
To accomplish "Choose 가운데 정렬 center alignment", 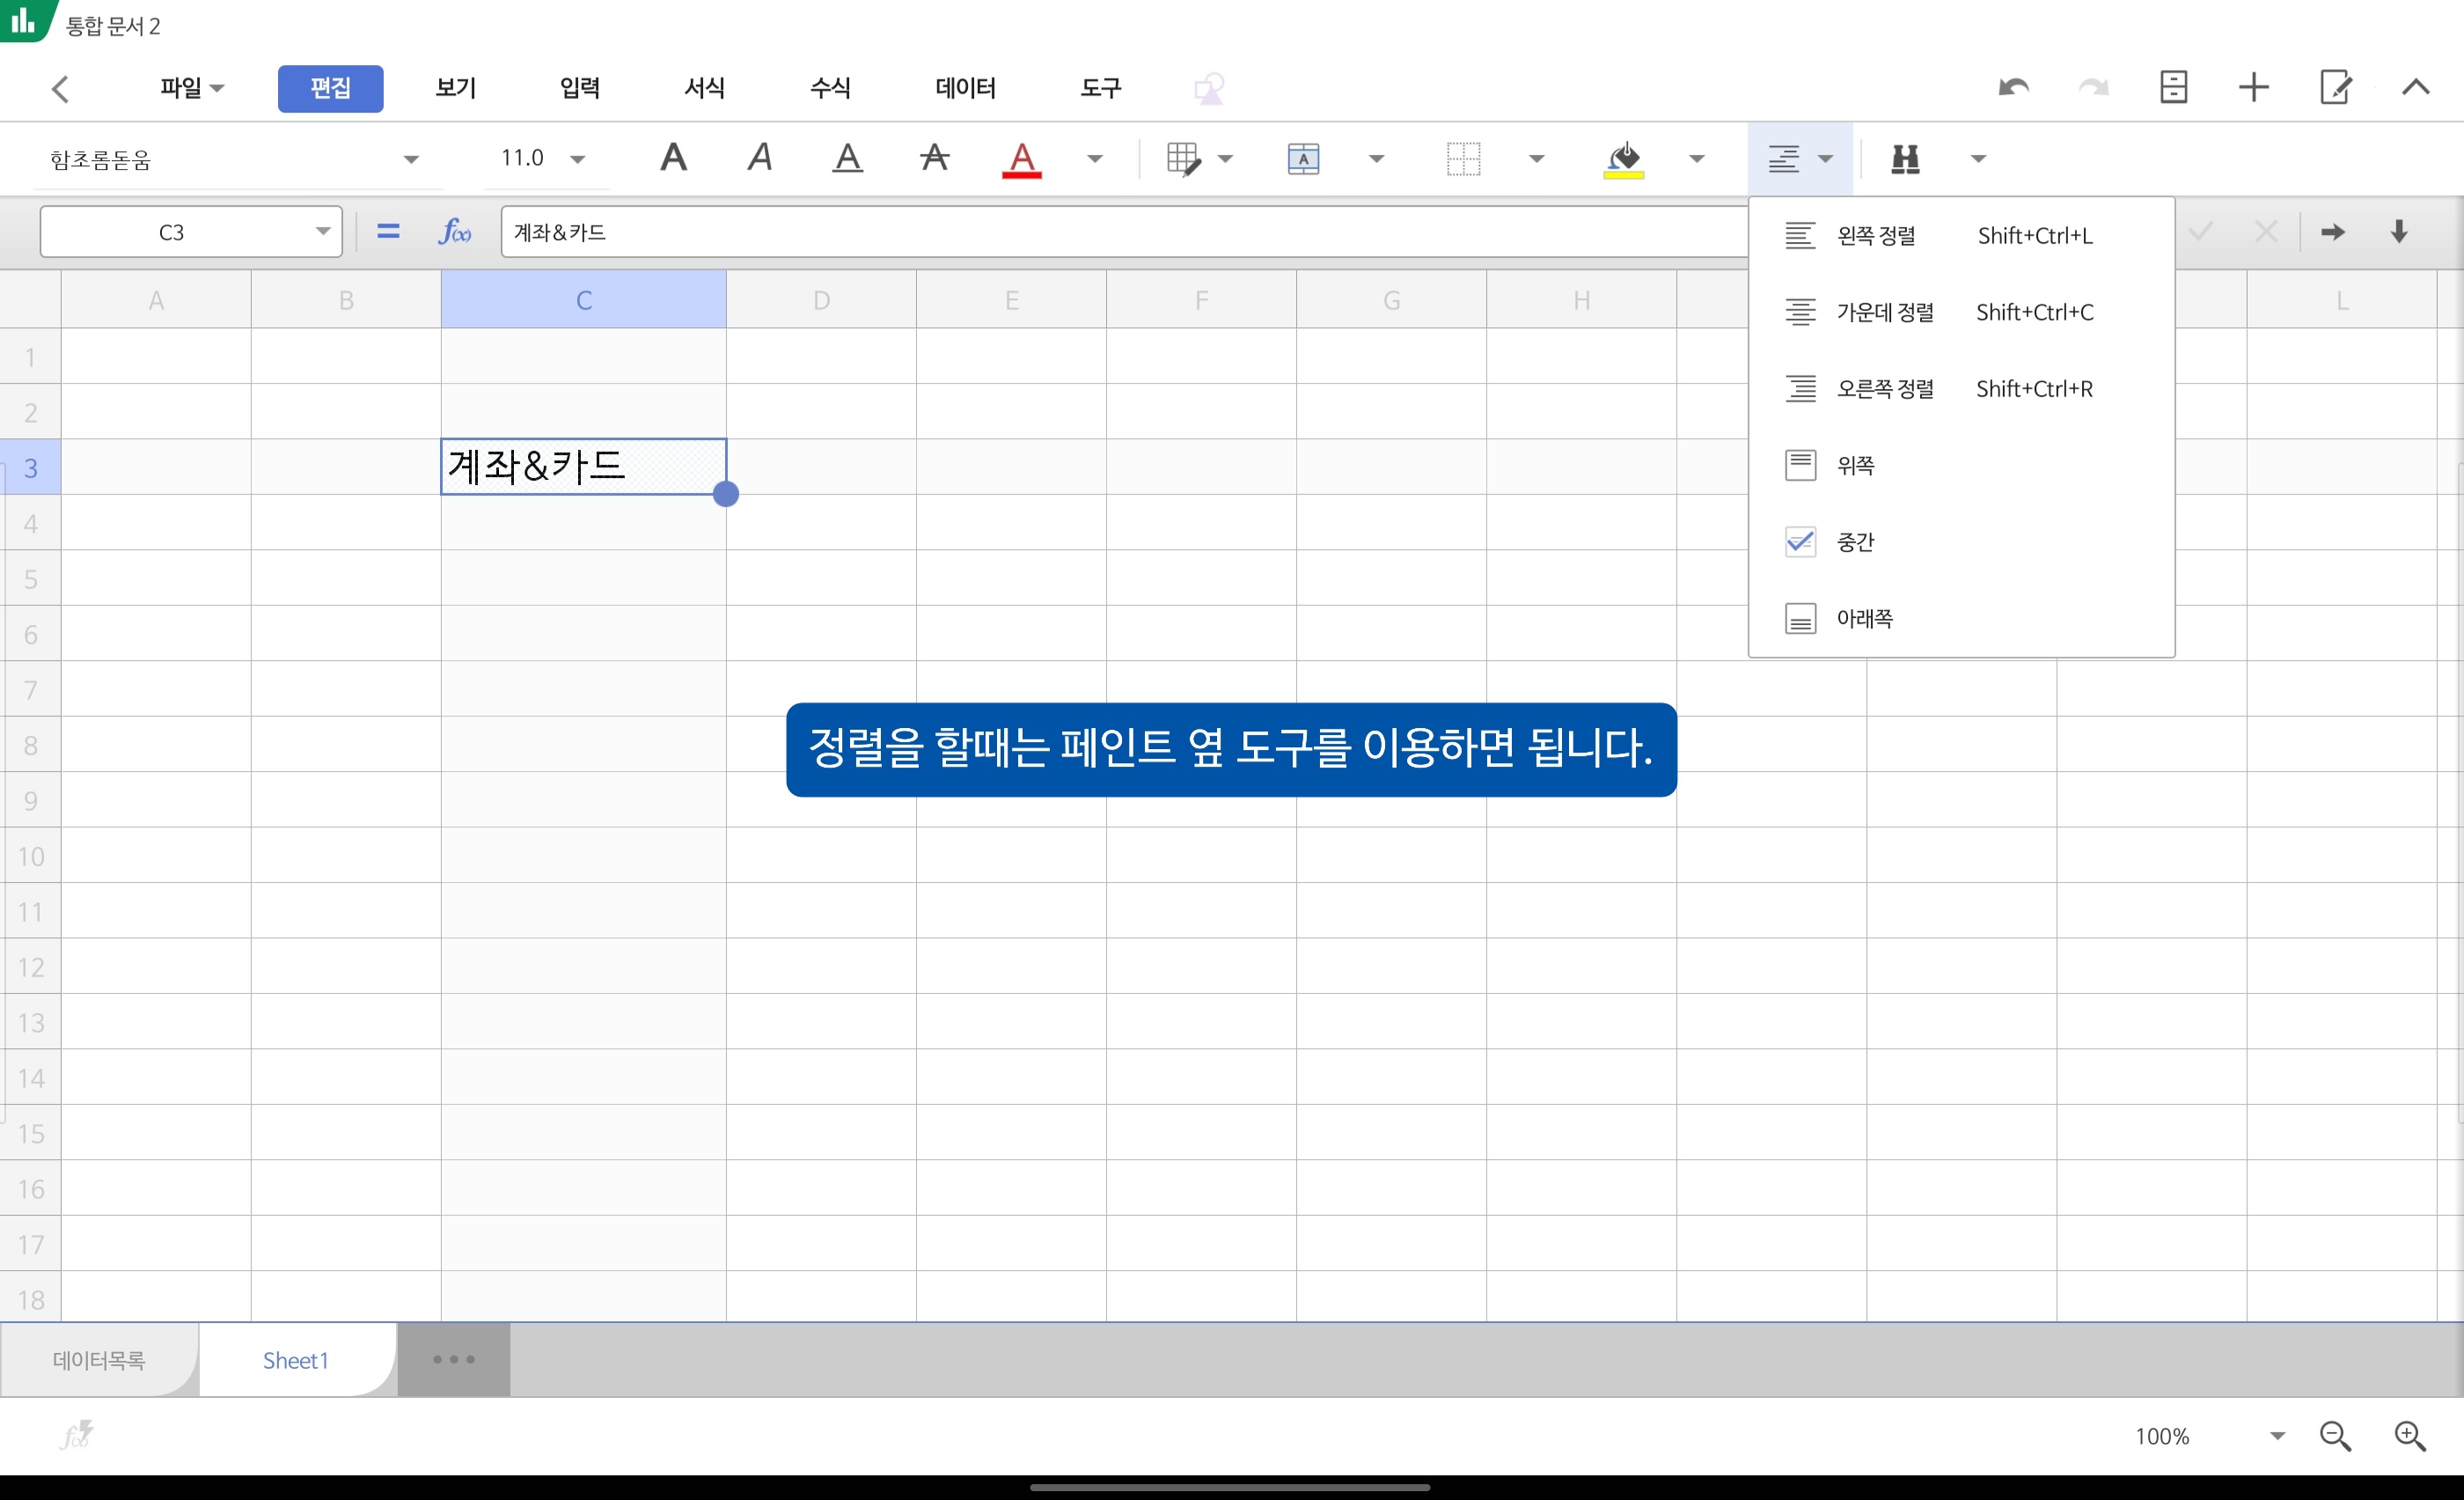I will (1884, 312).
